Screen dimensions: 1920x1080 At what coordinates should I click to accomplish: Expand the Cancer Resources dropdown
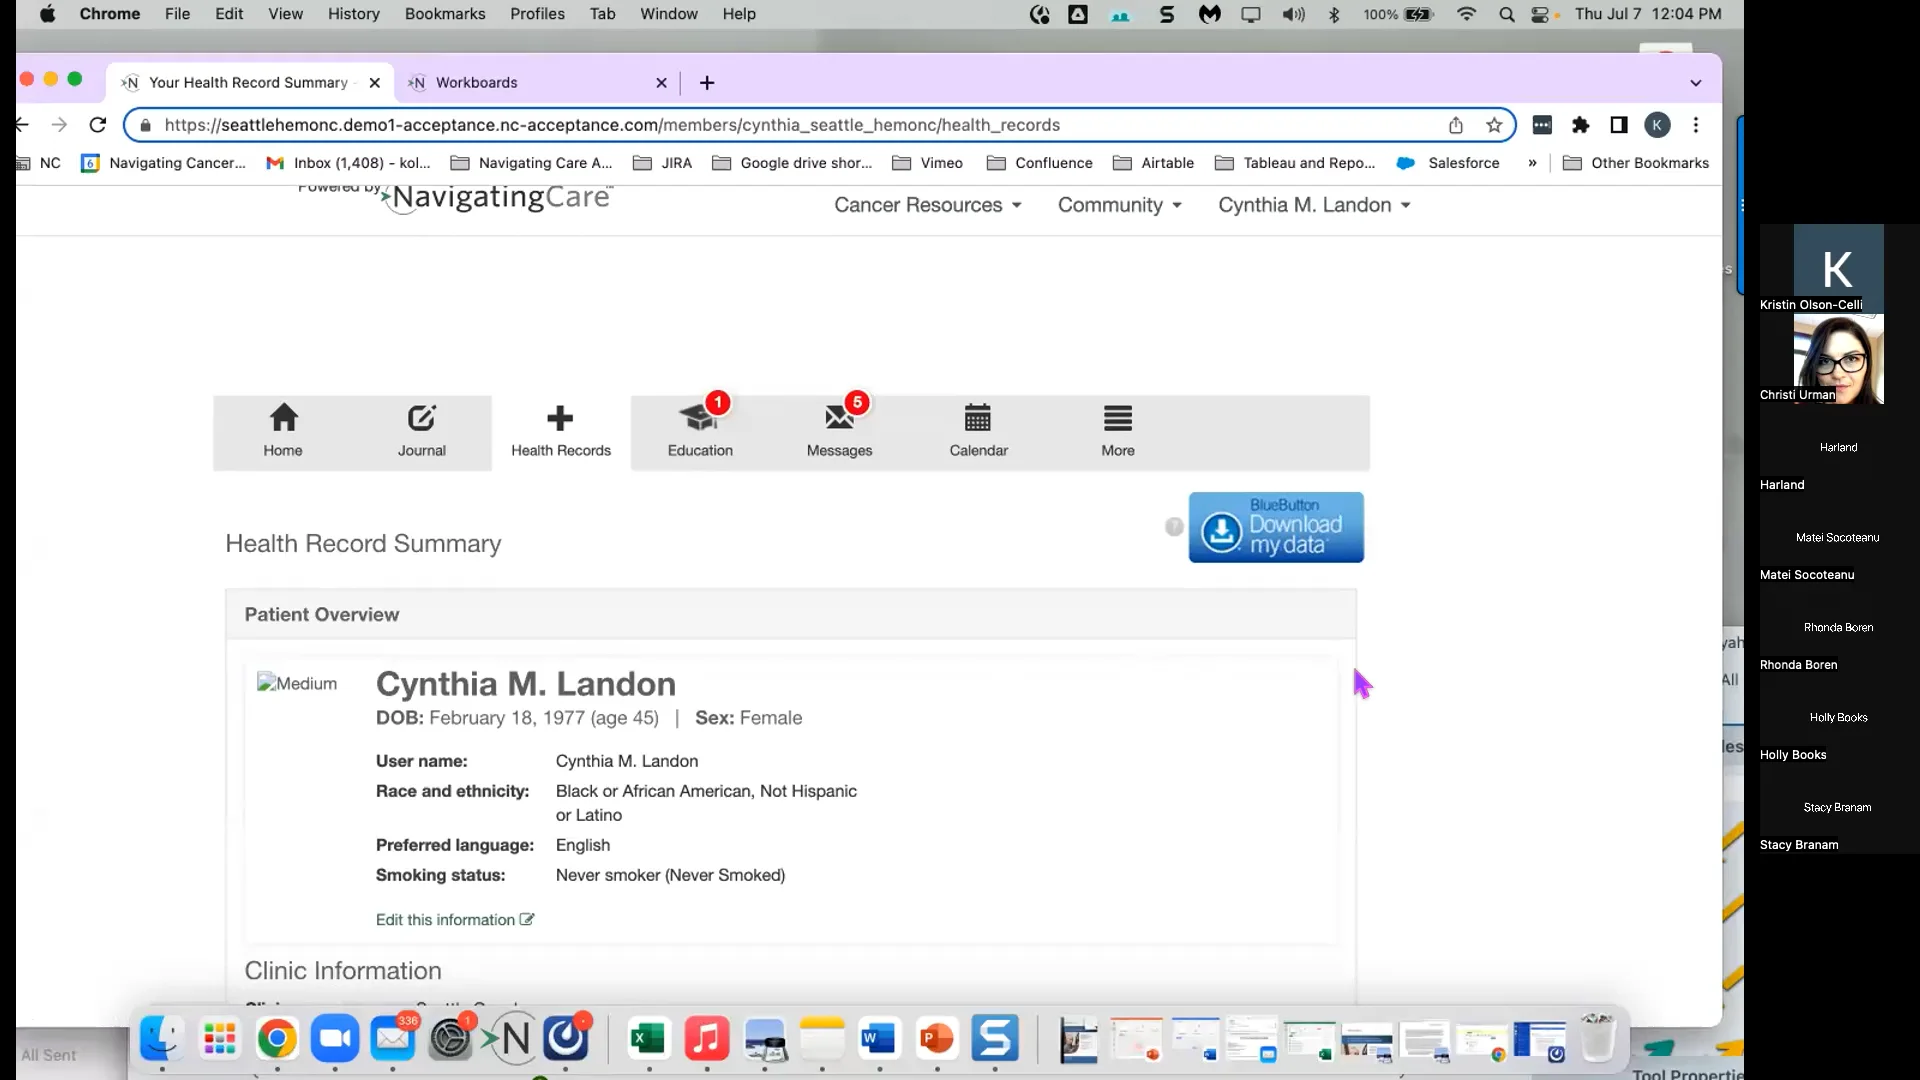927,205
